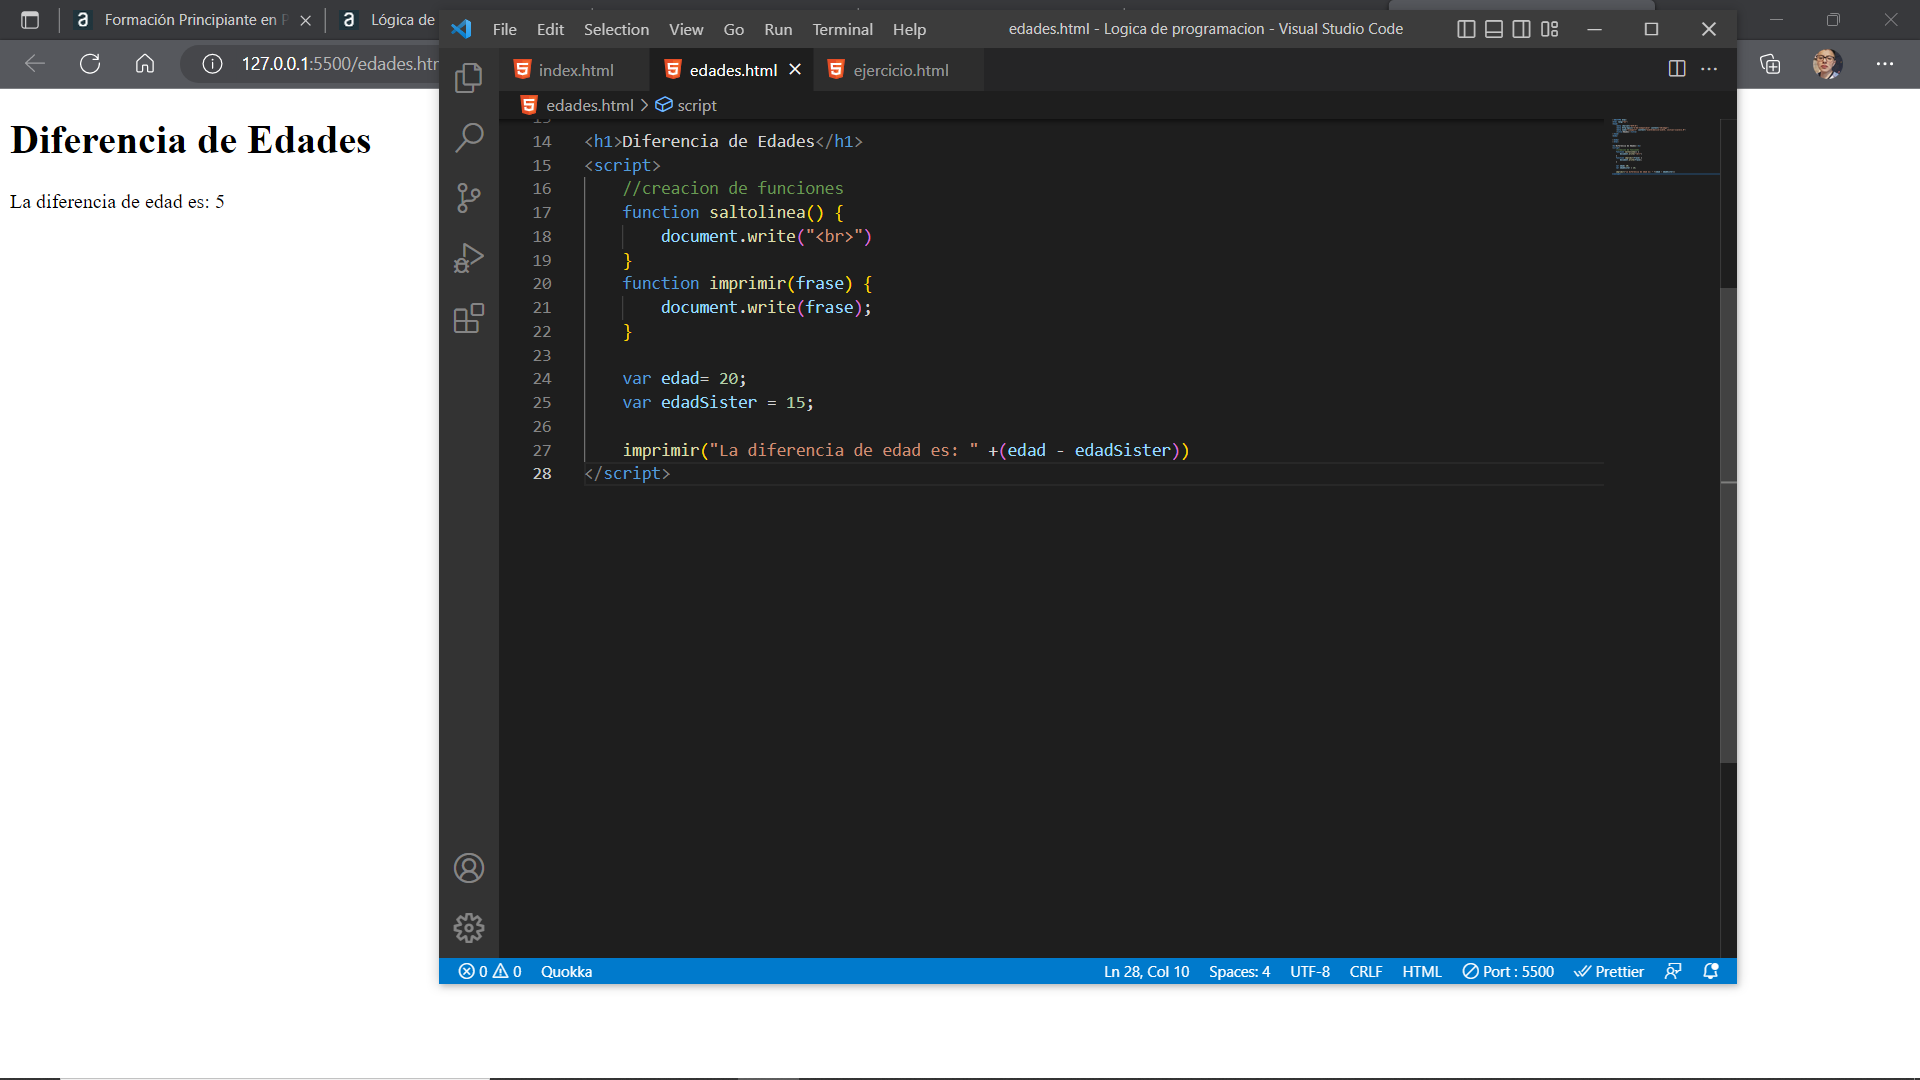Click the VS Code logo icon
The image size is (1920, 1080).
point(461,29)
